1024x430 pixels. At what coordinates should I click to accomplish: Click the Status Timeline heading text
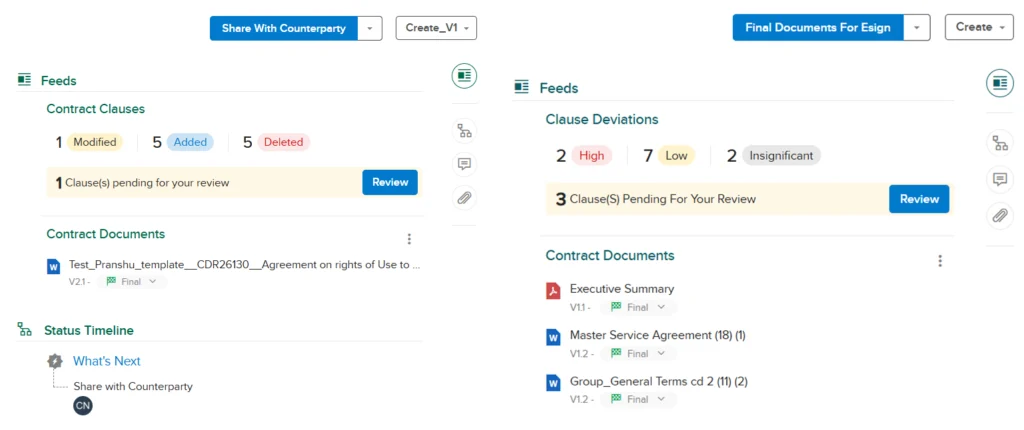coord(89,330)
